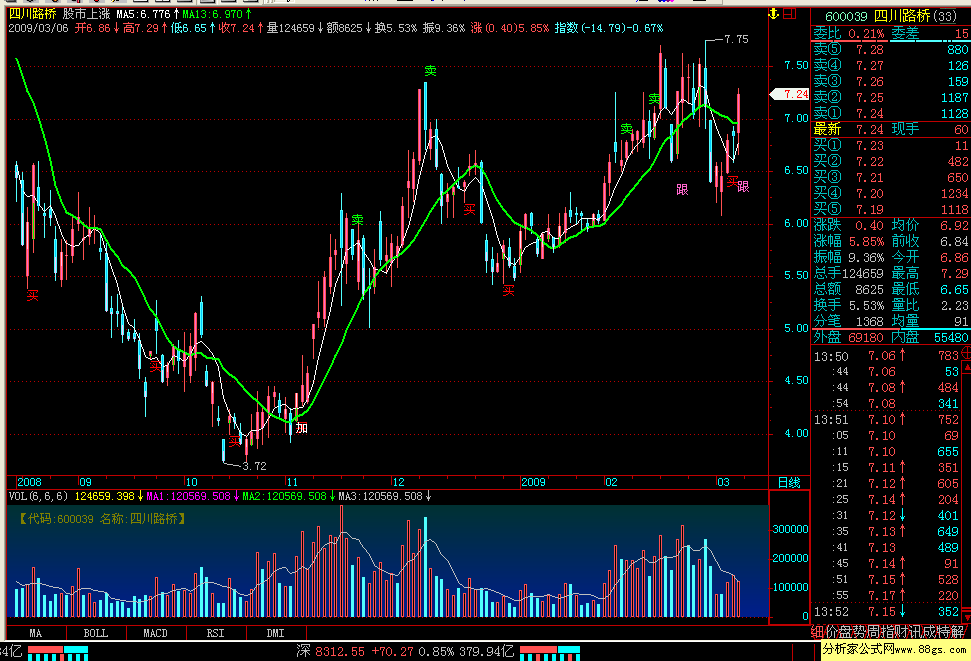Click the 卖② 7.25 order row

890,97
